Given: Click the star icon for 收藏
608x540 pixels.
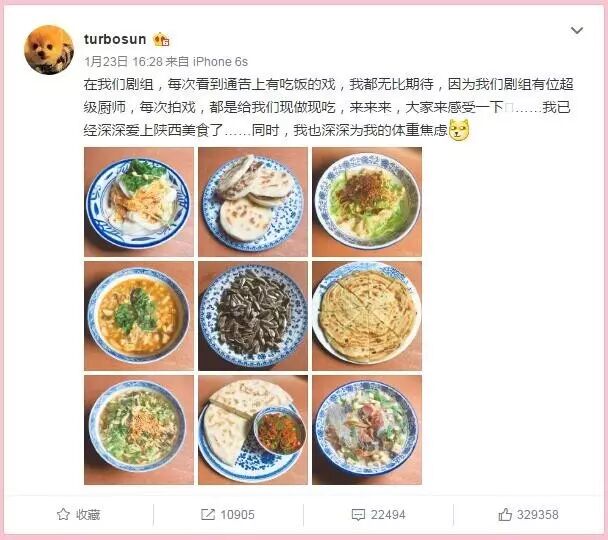Looking at the screenshot, I should pyautogui.click(x=63, y=514).
